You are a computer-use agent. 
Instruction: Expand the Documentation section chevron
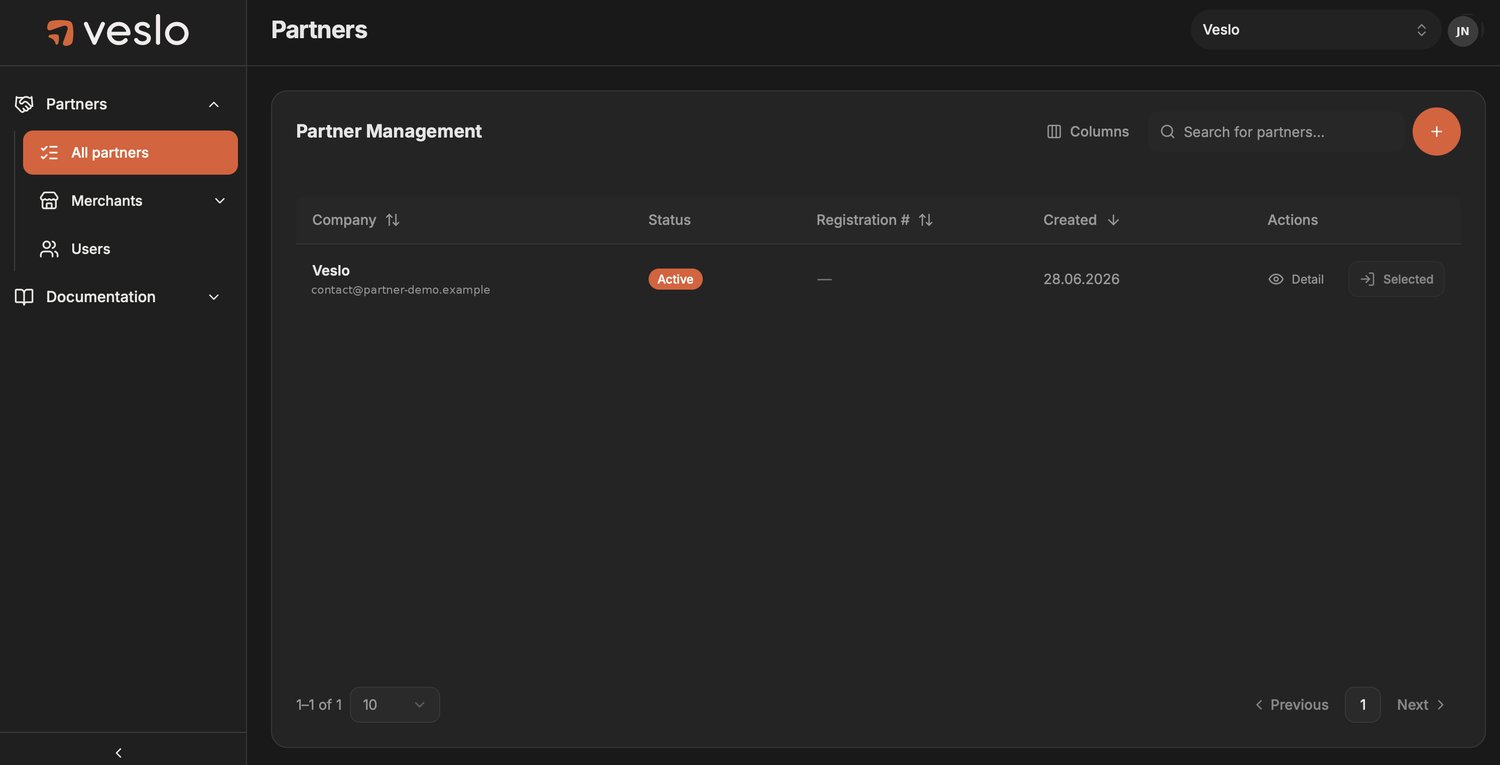213,297
